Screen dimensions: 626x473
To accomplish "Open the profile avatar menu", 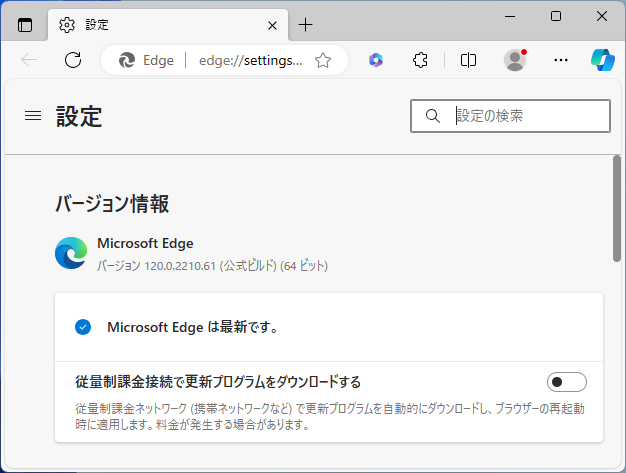I will [515, 60].
